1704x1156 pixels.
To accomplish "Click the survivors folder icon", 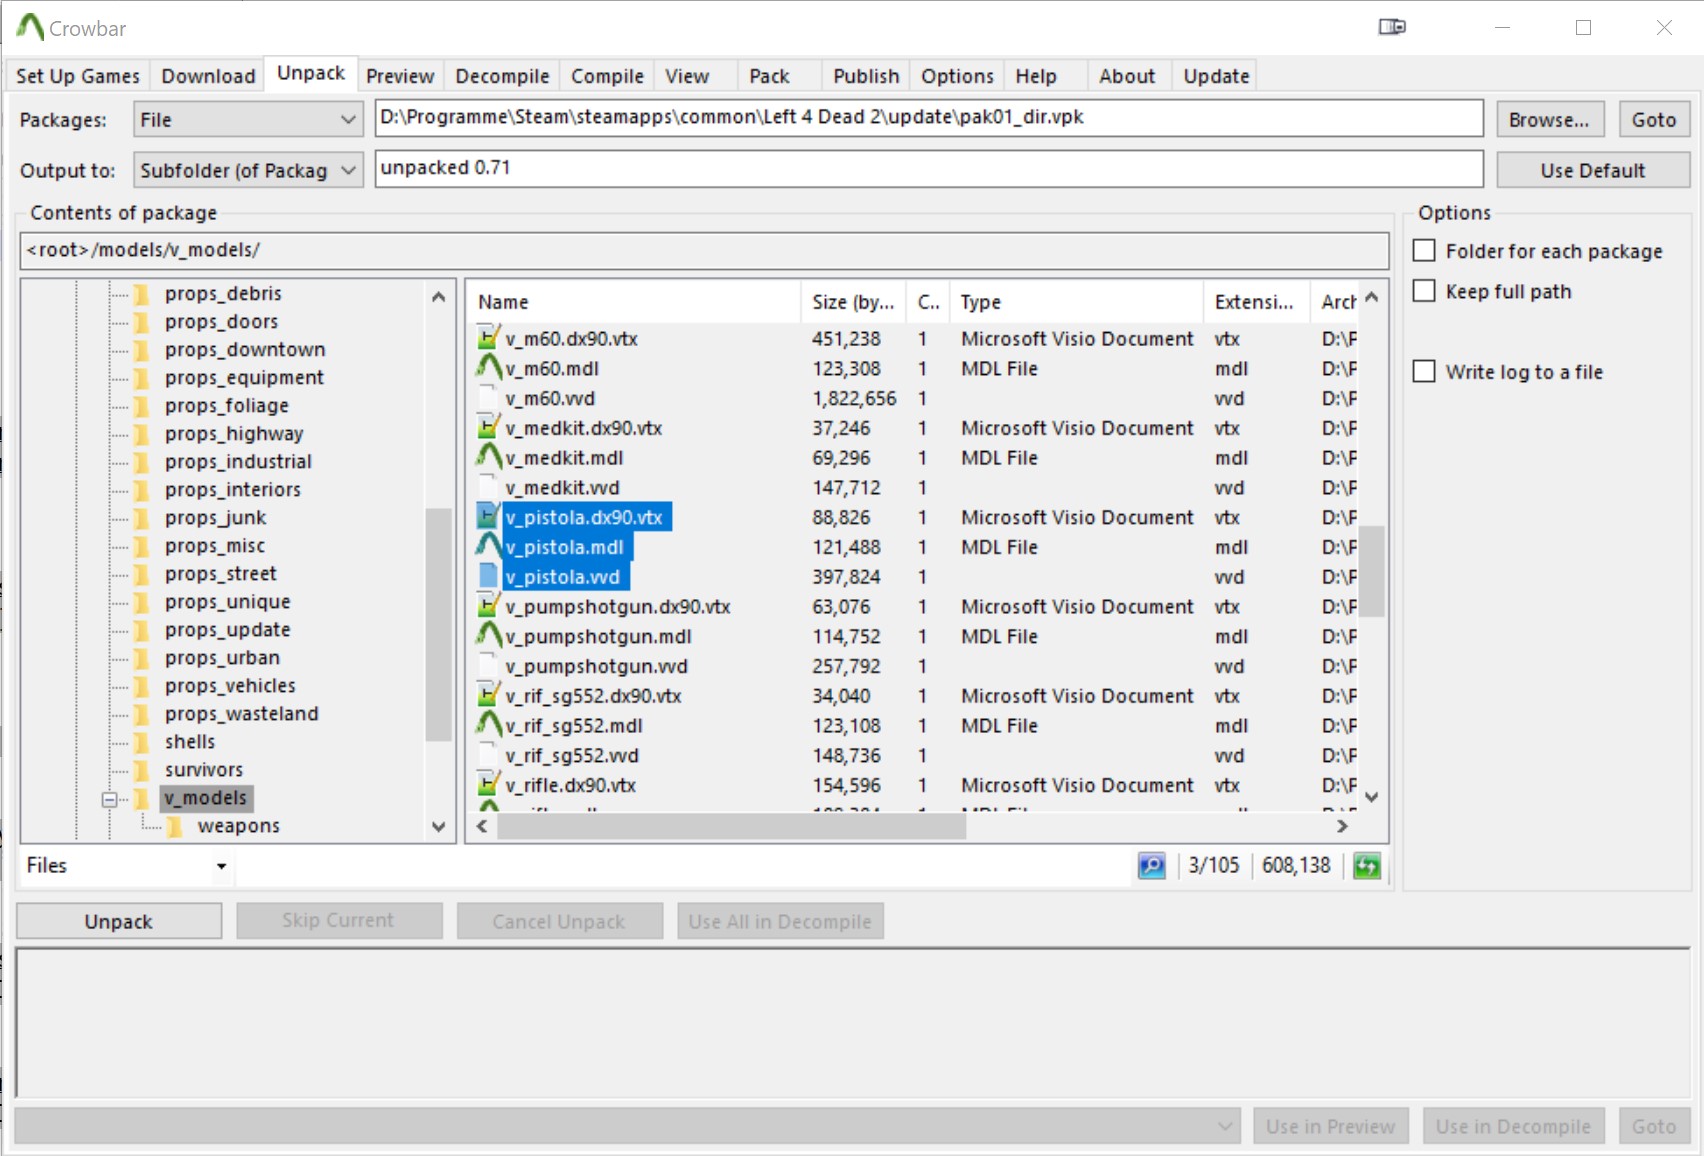I will point(143,770).
